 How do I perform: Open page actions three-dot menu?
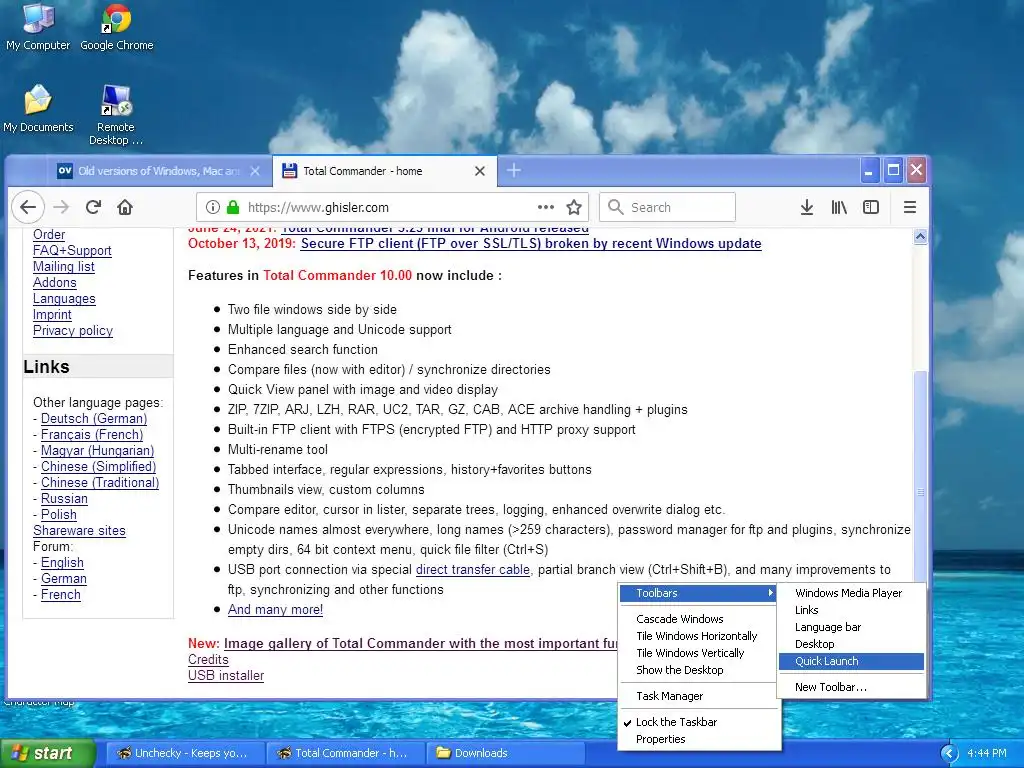pos(545,207)
